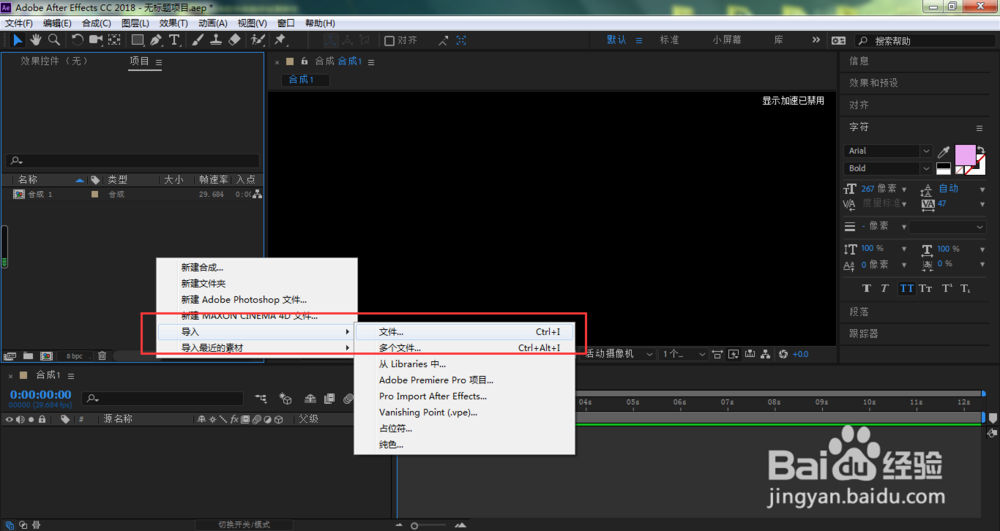Viewport: 1000px width, 531px height.
Task: Click the 8 bpc color depth button
Action: (75, 356)
